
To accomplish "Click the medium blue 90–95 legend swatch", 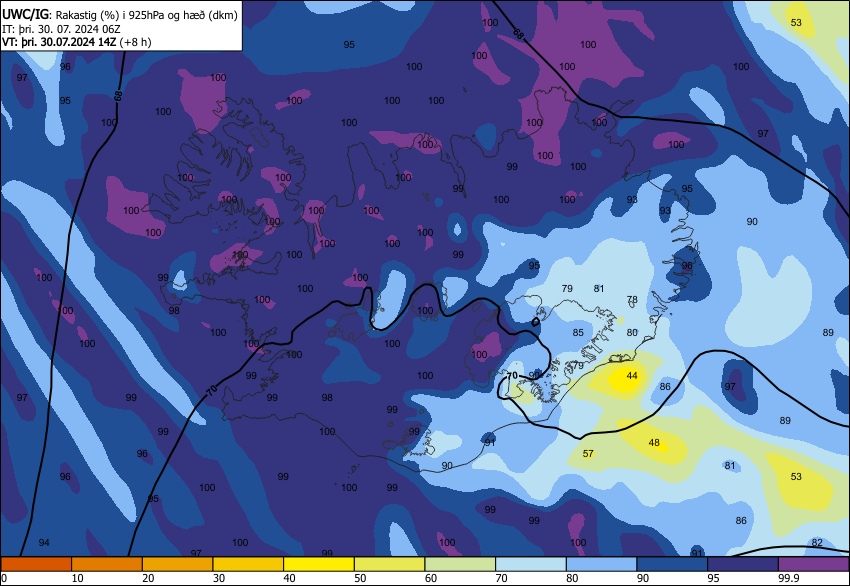I will [x=672, y=564].
